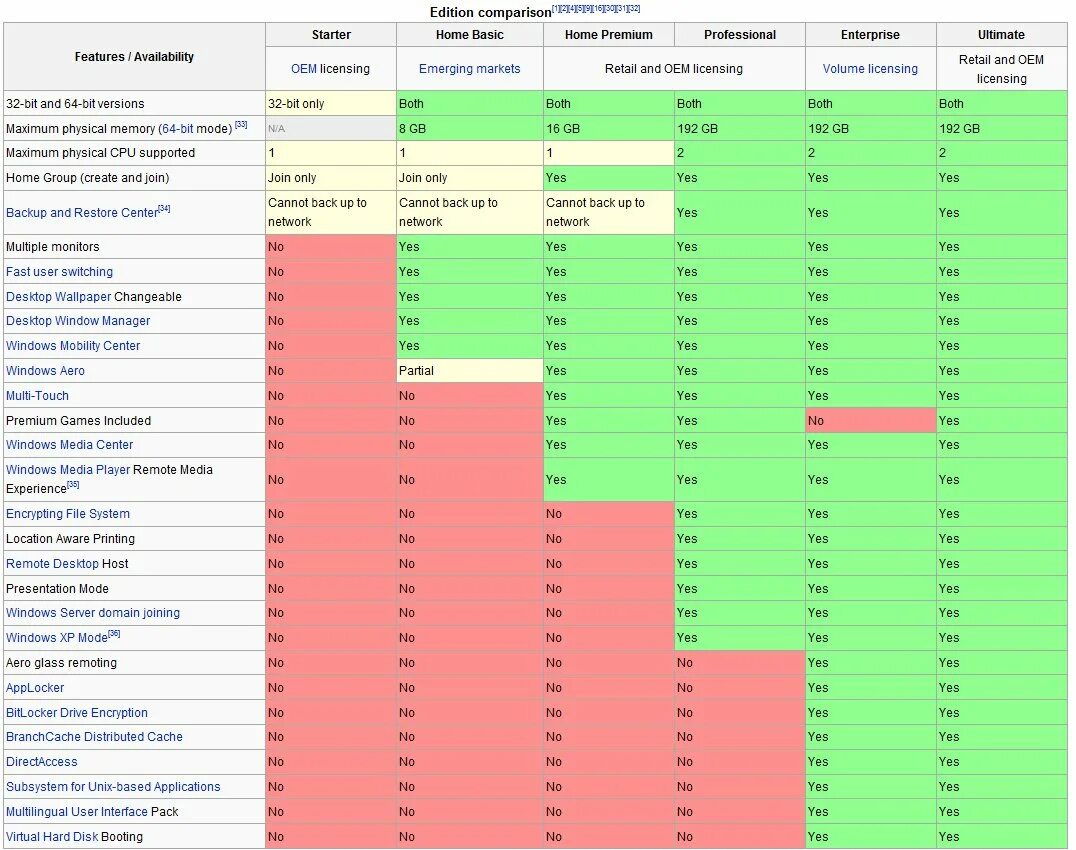Click the OEM link under Starter
The height and width of the screenshot is (850, 1076).
pos(303,69)
